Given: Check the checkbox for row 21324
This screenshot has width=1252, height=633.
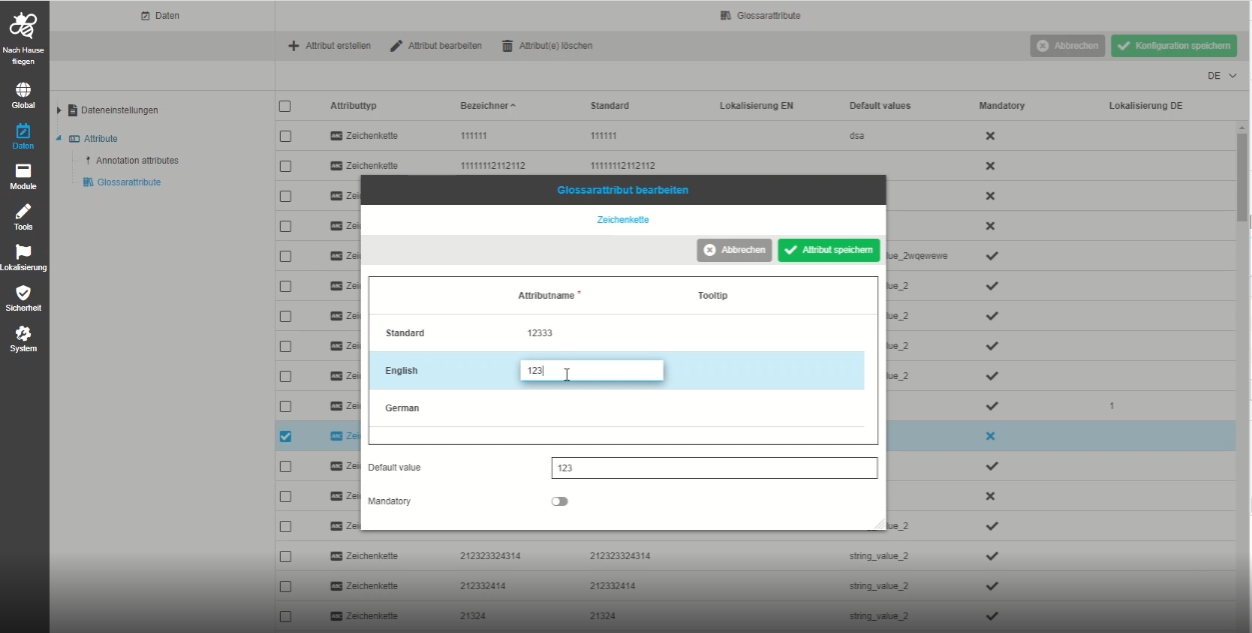Looking at the screenshot, I should (285, 616).
